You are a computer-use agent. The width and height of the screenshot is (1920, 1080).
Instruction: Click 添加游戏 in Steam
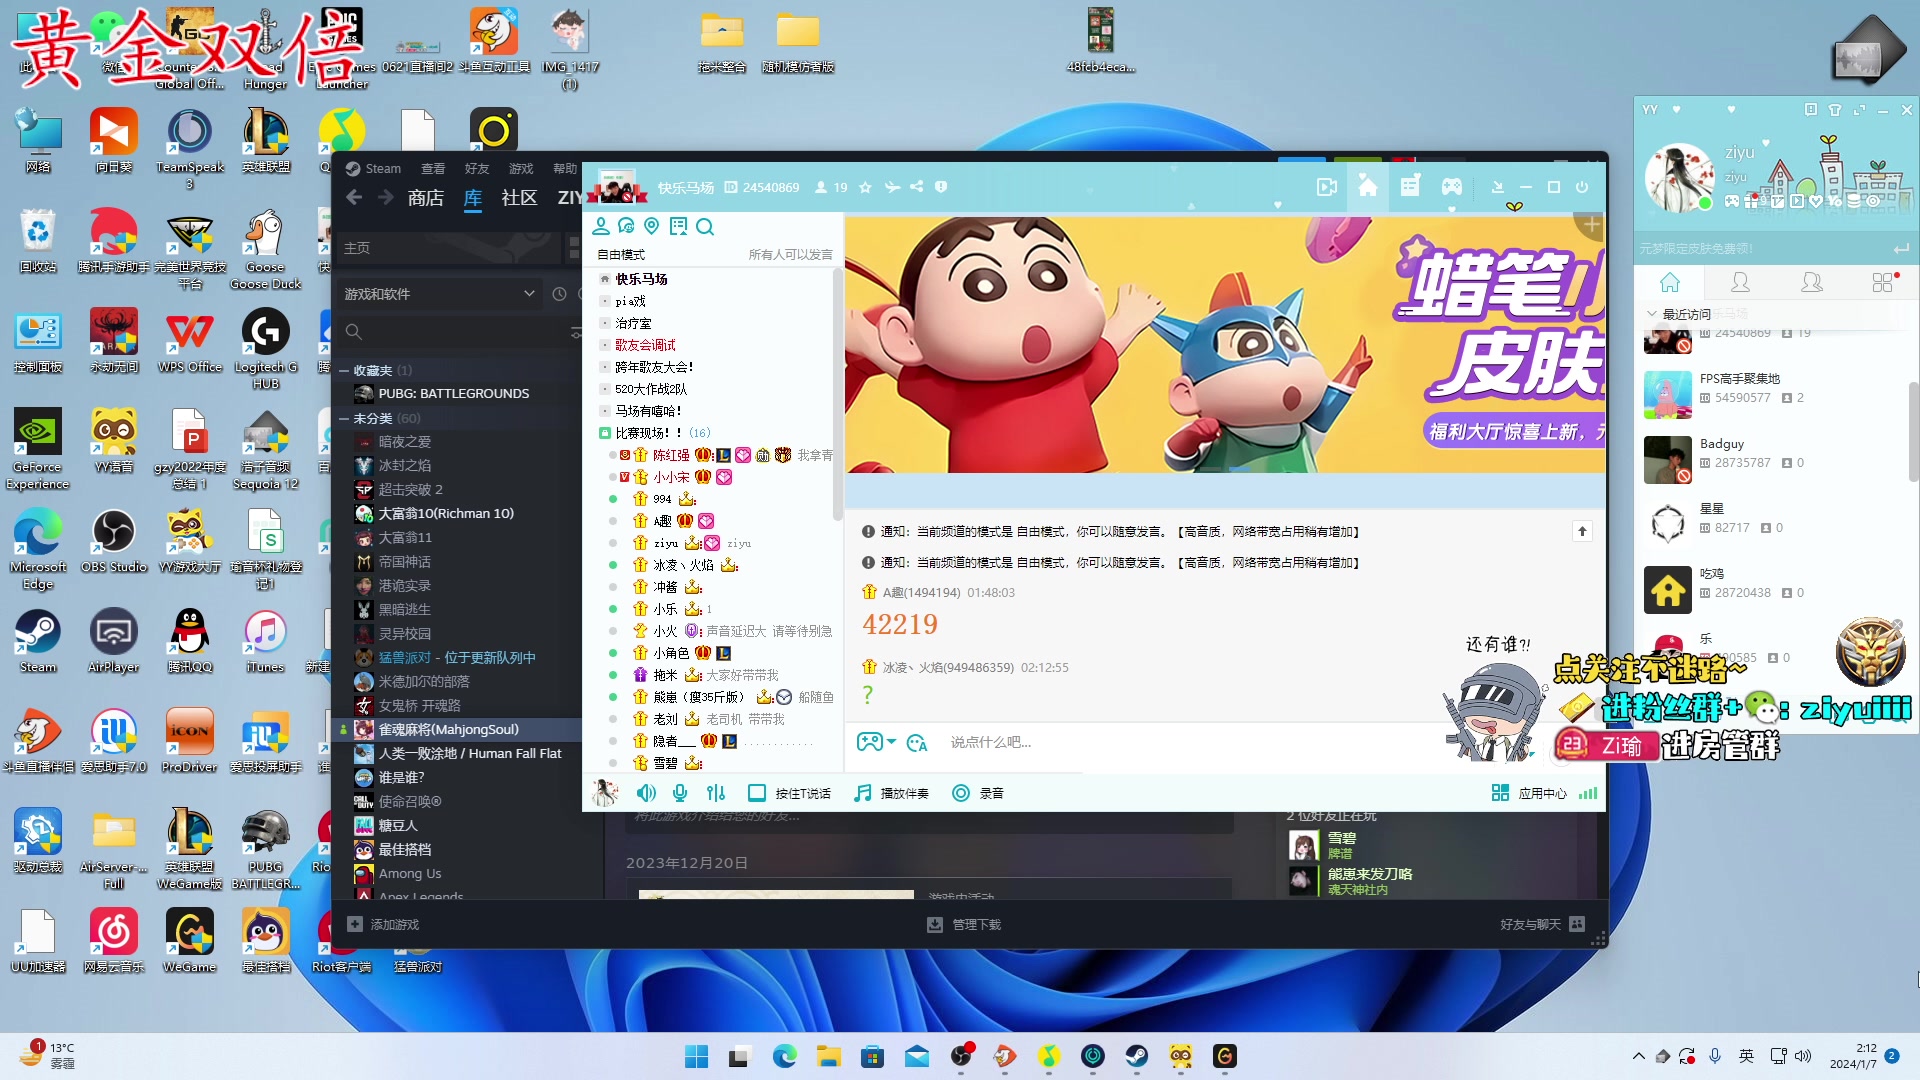click(x=383, y=925)
